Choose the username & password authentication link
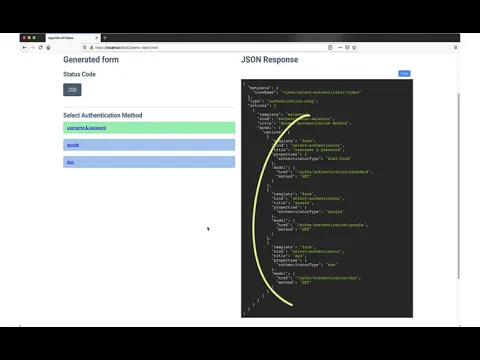 (86, 128)
